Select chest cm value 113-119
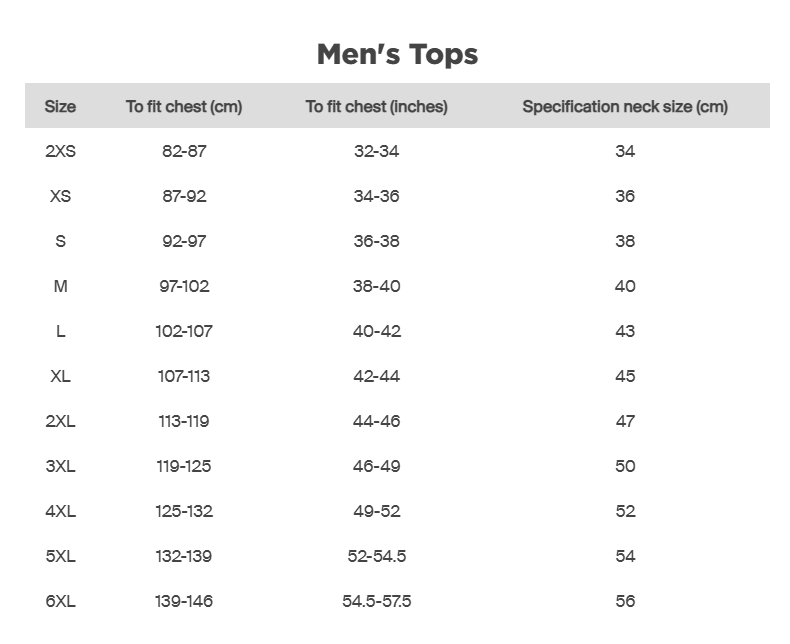790x644 pixels. 184,421
